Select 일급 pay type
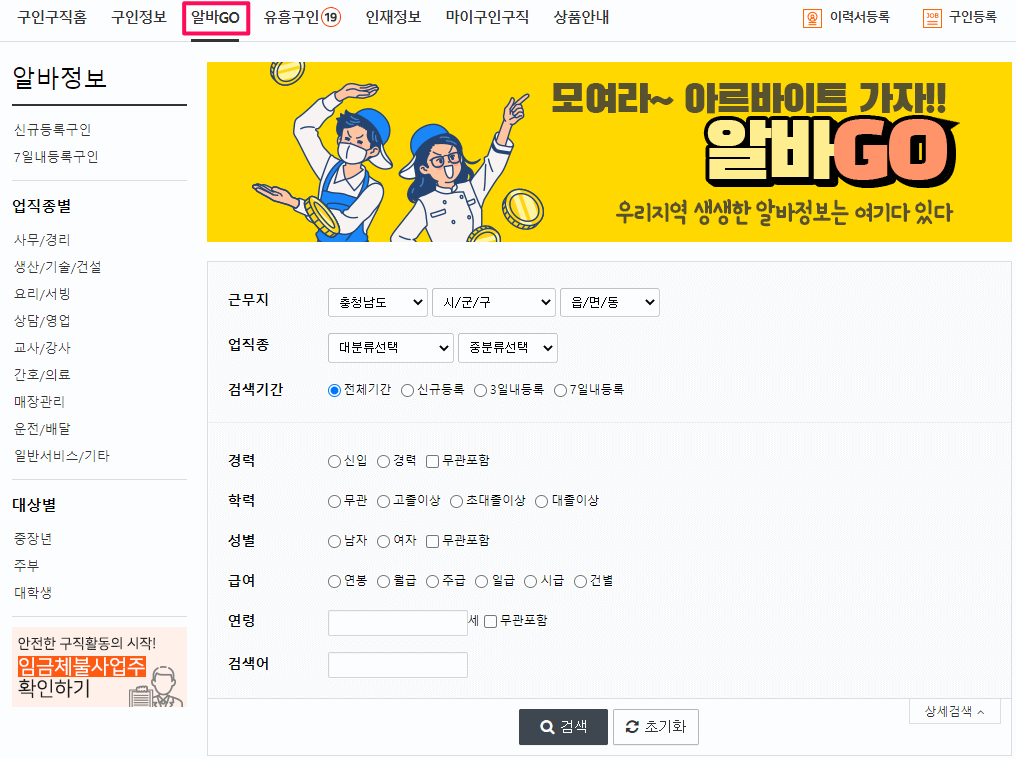Viewport: 1016px width, 759px height. [481, 581]
